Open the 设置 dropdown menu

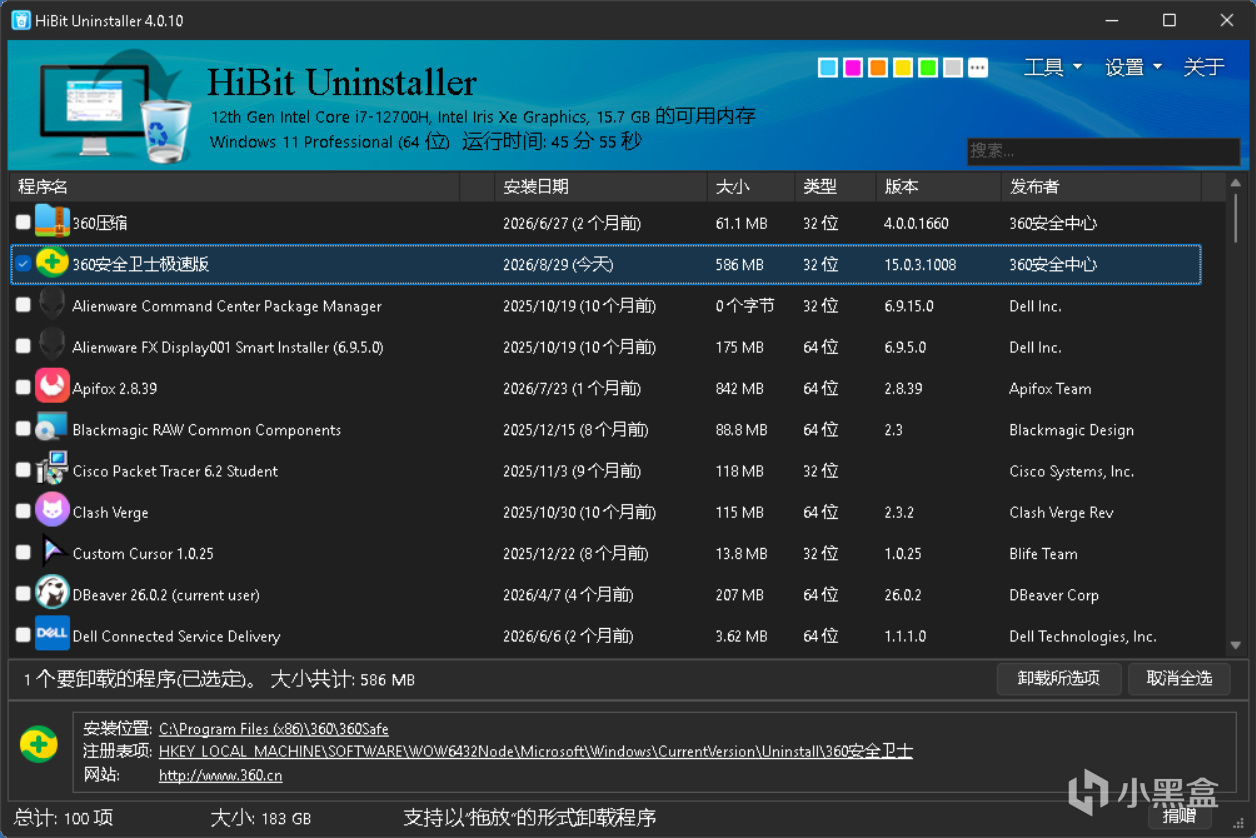[1133, 67]
